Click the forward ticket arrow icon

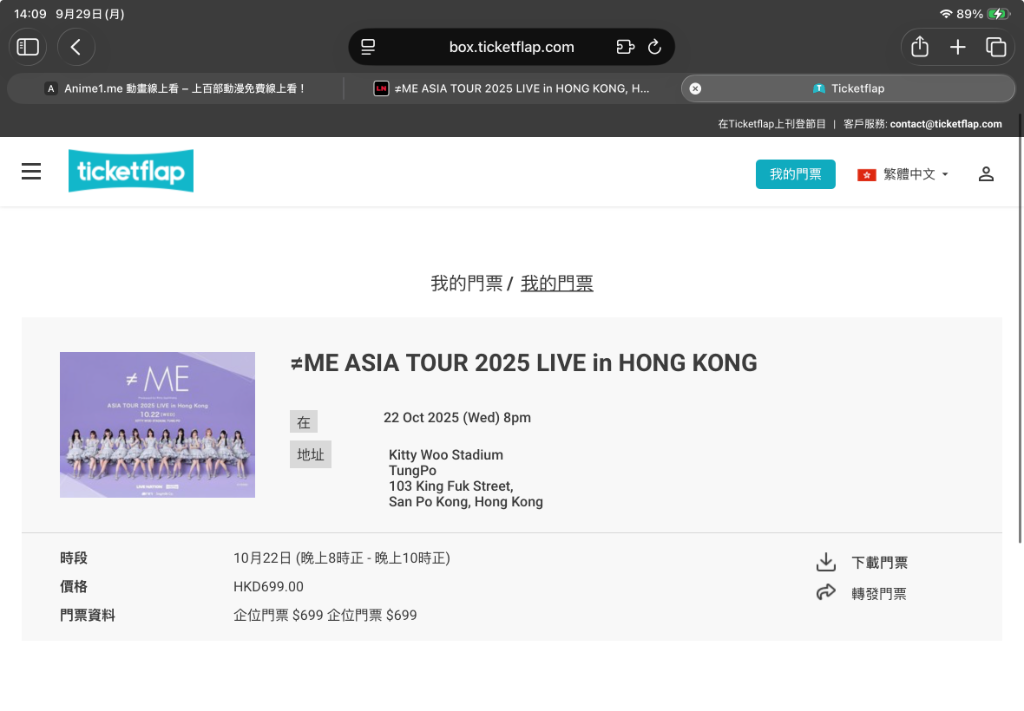[826, 593]
